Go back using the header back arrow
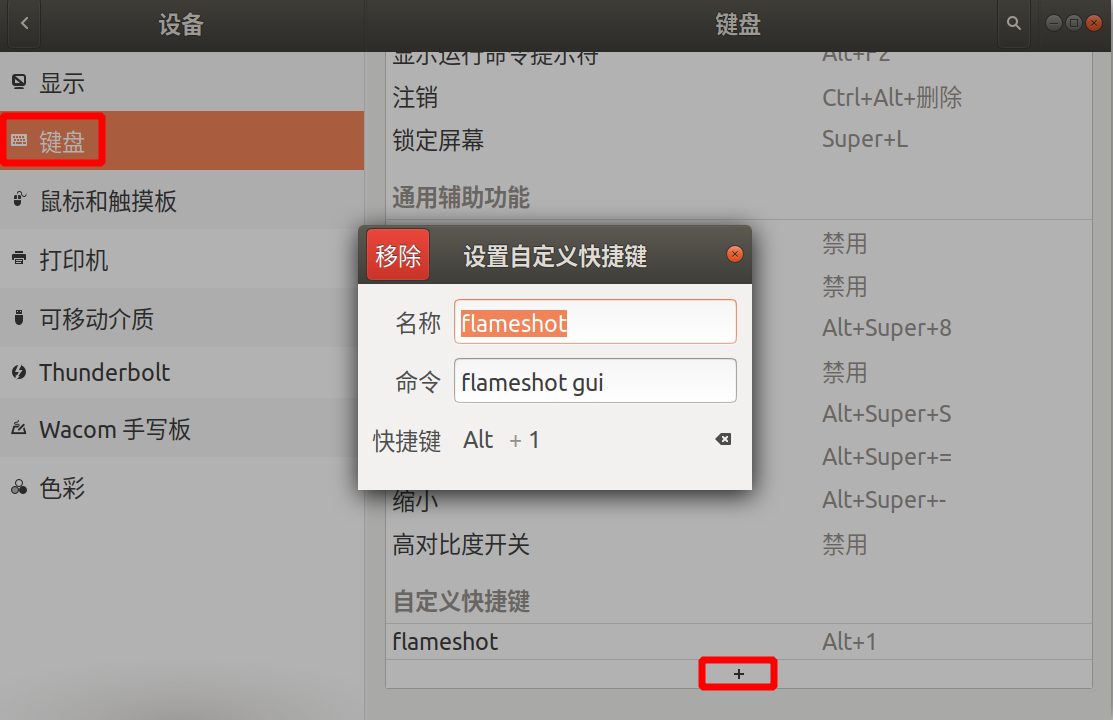Image resolution: width=1113 pixels, height=720 pixels. [x=24, y=23]
